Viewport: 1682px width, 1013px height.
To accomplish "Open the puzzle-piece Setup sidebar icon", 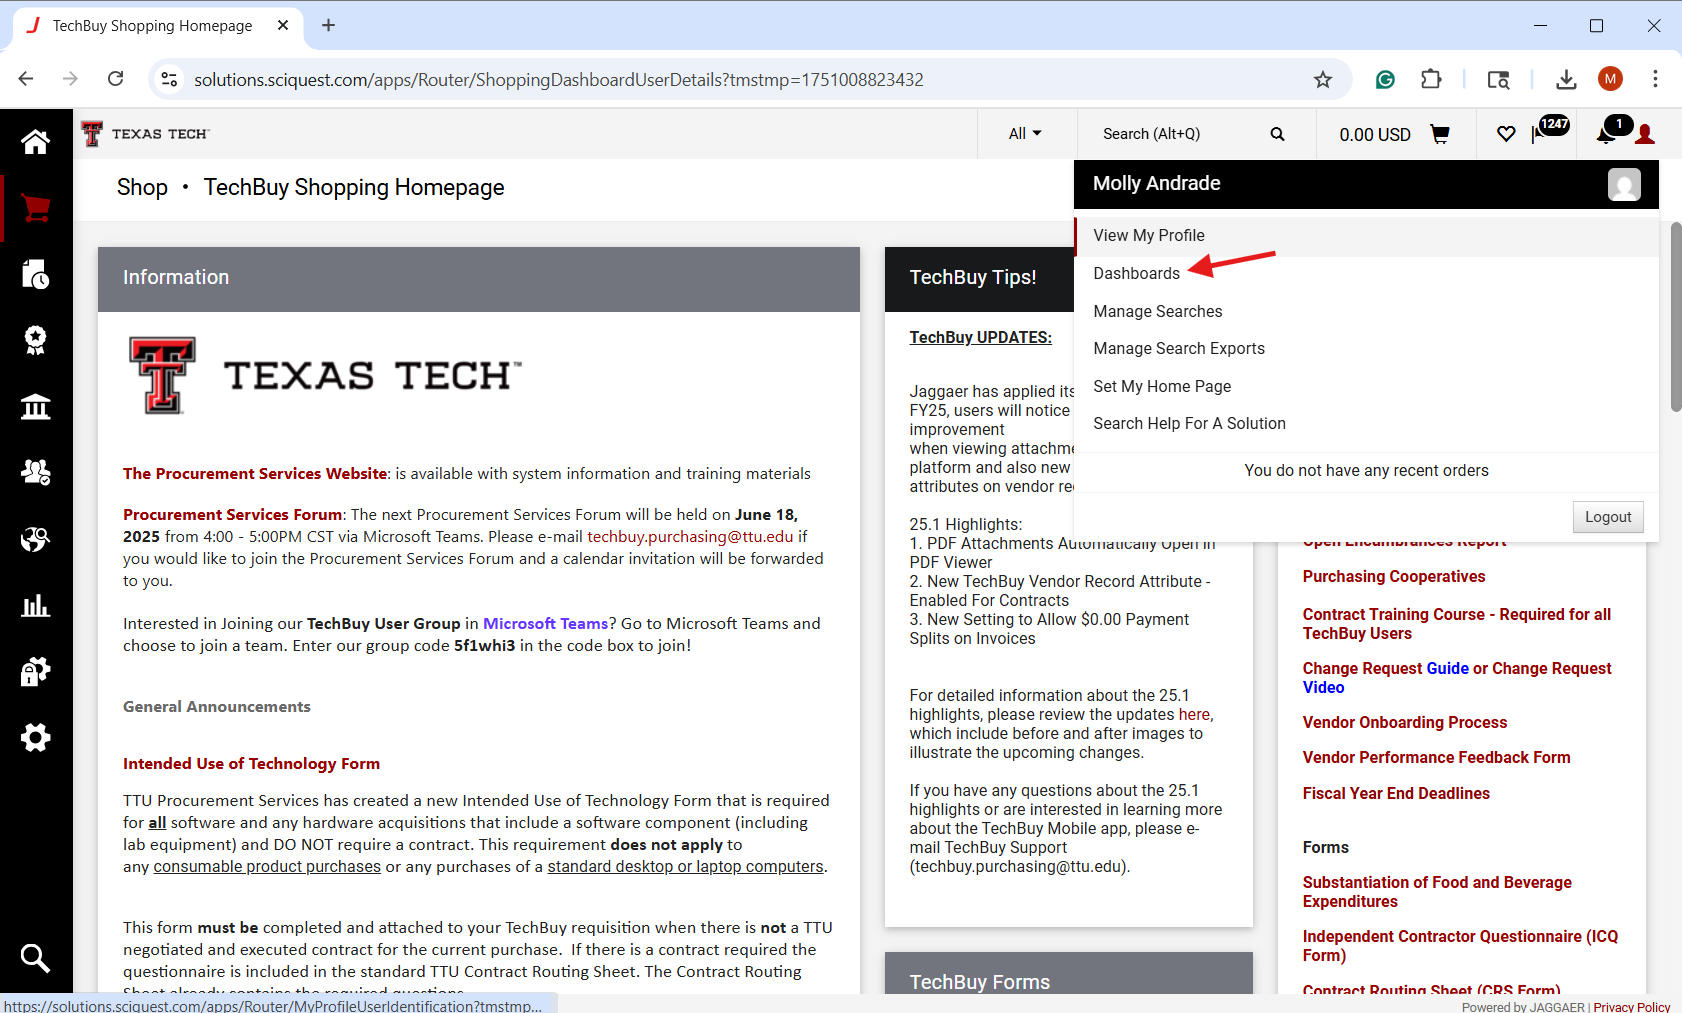I will click(35, 671).
